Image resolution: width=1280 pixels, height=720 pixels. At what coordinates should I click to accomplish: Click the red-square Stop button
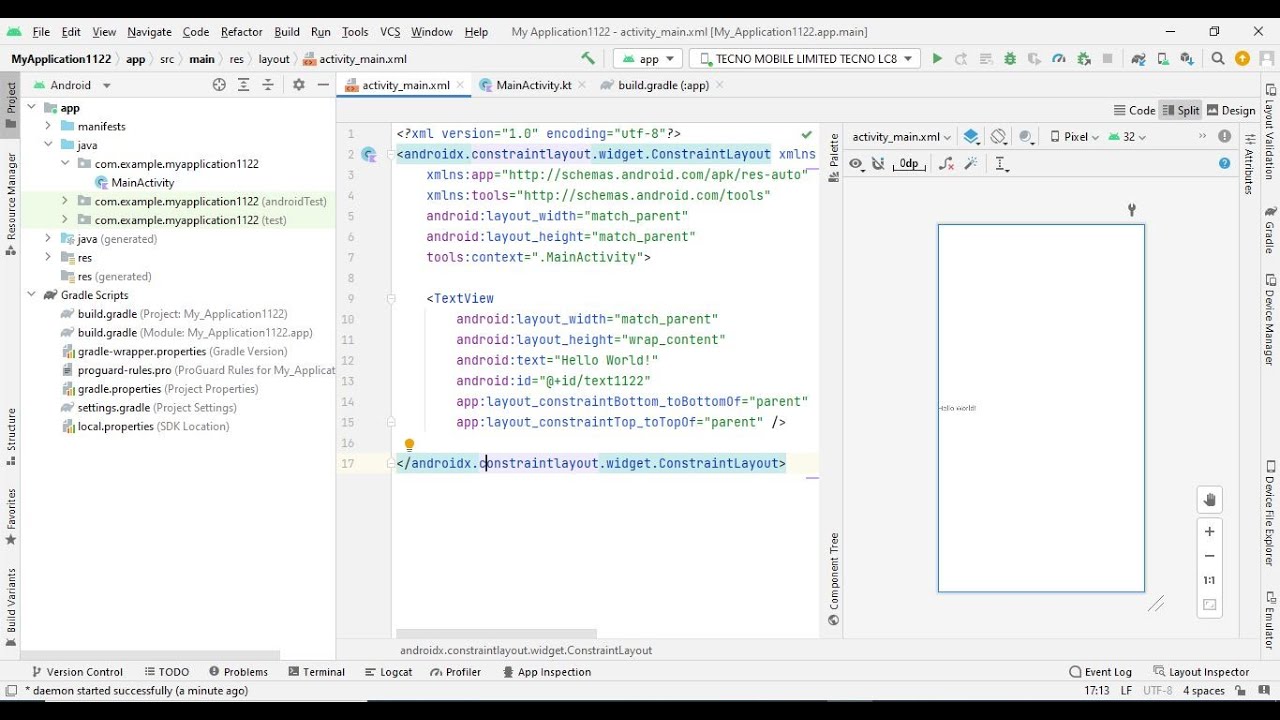tap(1107, 59)
